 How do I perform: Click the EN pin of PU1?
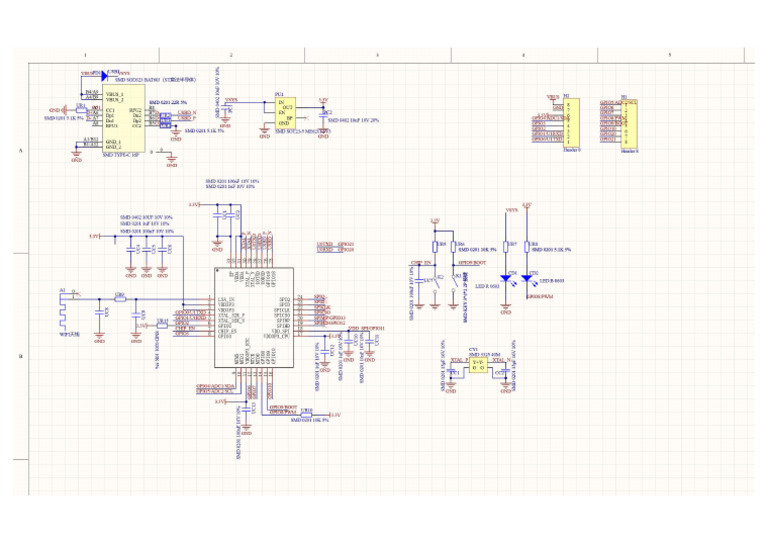coord(282,113)
